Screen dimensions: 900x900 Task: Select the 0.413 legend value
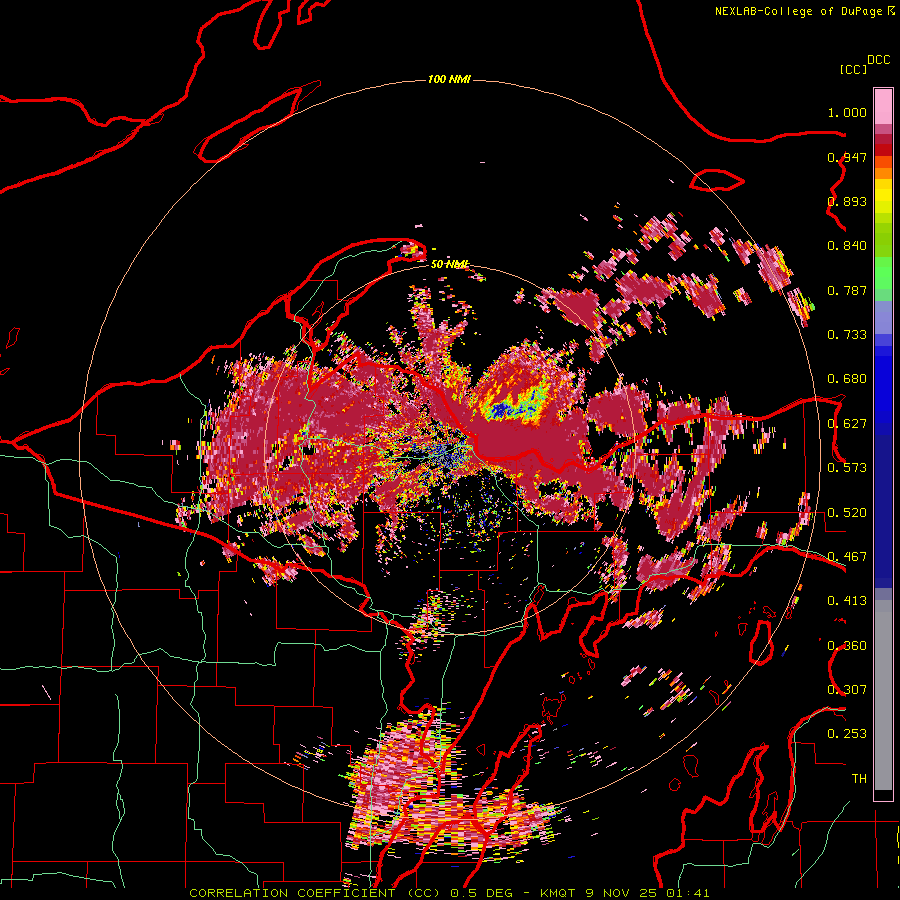[x=847, y=601]
